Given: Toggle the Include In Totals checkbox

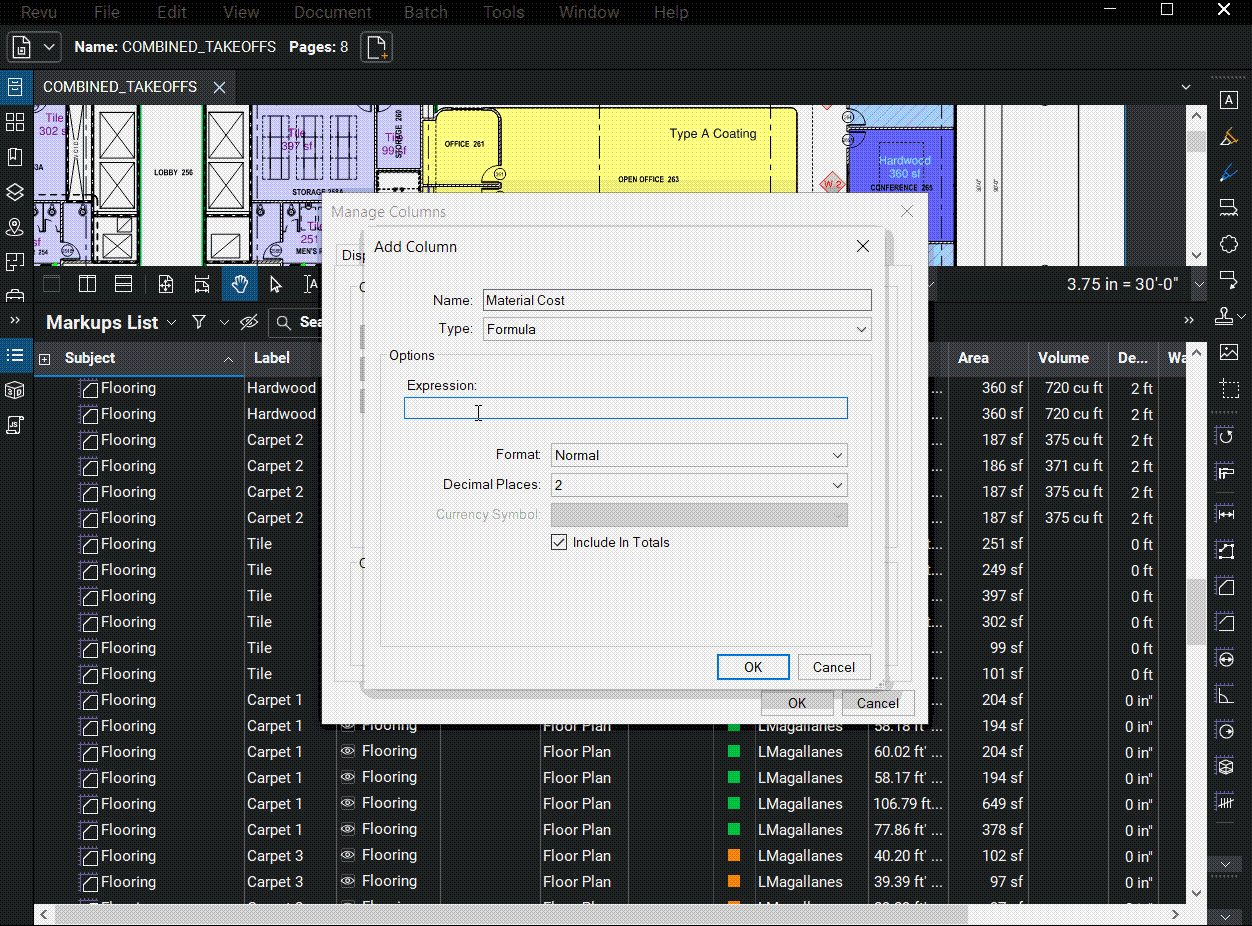Looking at the screenshot, I should (x=559, y=542).
